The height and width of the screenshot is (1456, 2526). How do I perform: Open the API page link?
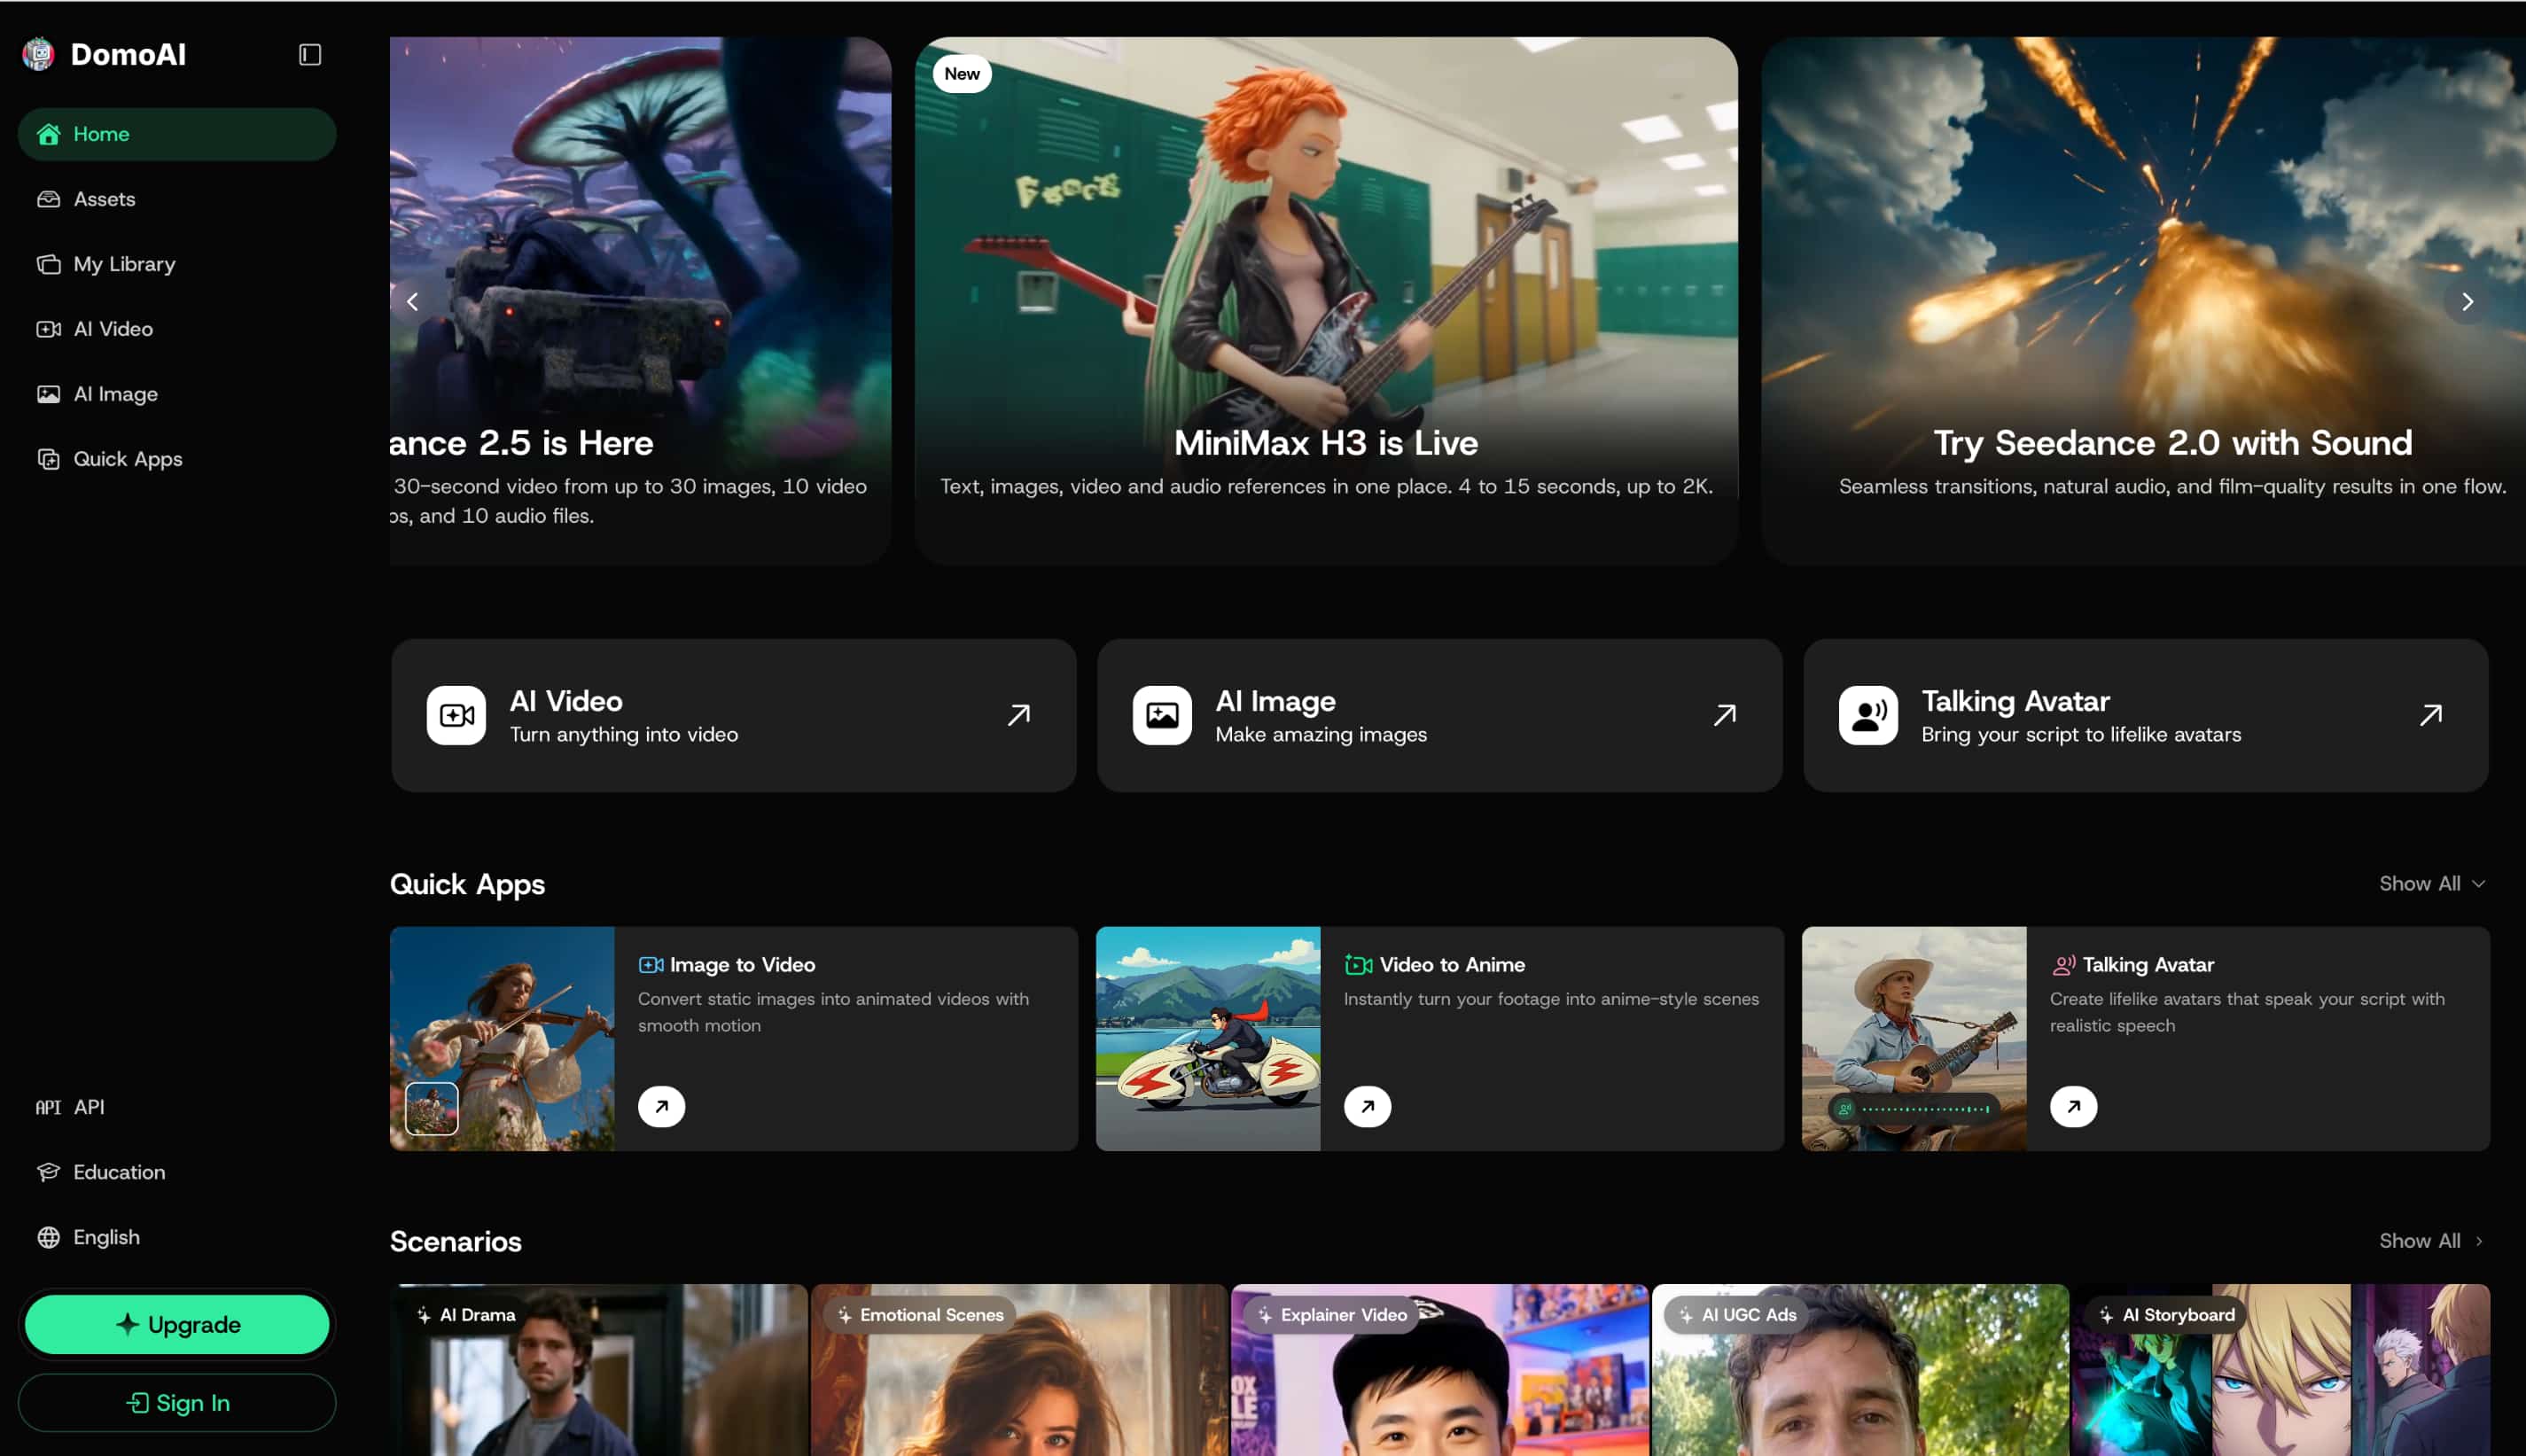(x=177, y=1107)
